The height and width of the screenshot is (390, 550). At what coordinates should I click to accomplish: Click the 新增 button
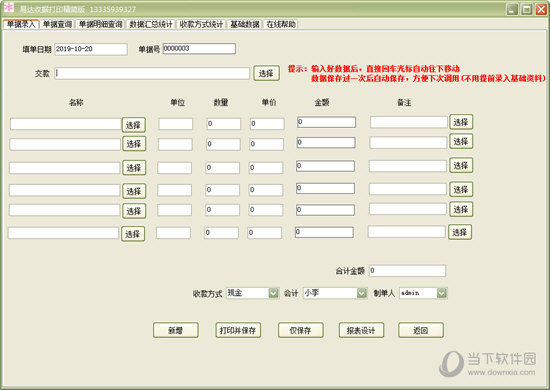176,330
